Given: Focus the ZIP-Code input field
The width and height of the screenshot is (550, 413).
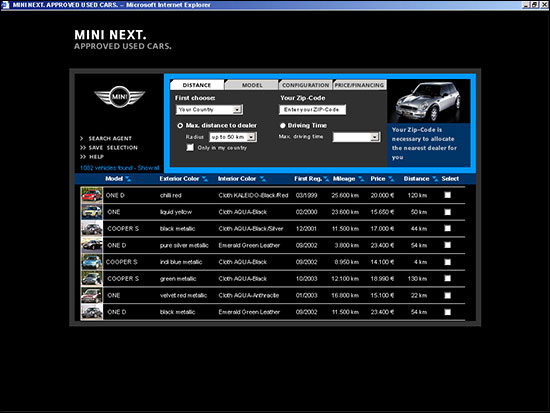Looking at the screenshot, I should (312, 109).
